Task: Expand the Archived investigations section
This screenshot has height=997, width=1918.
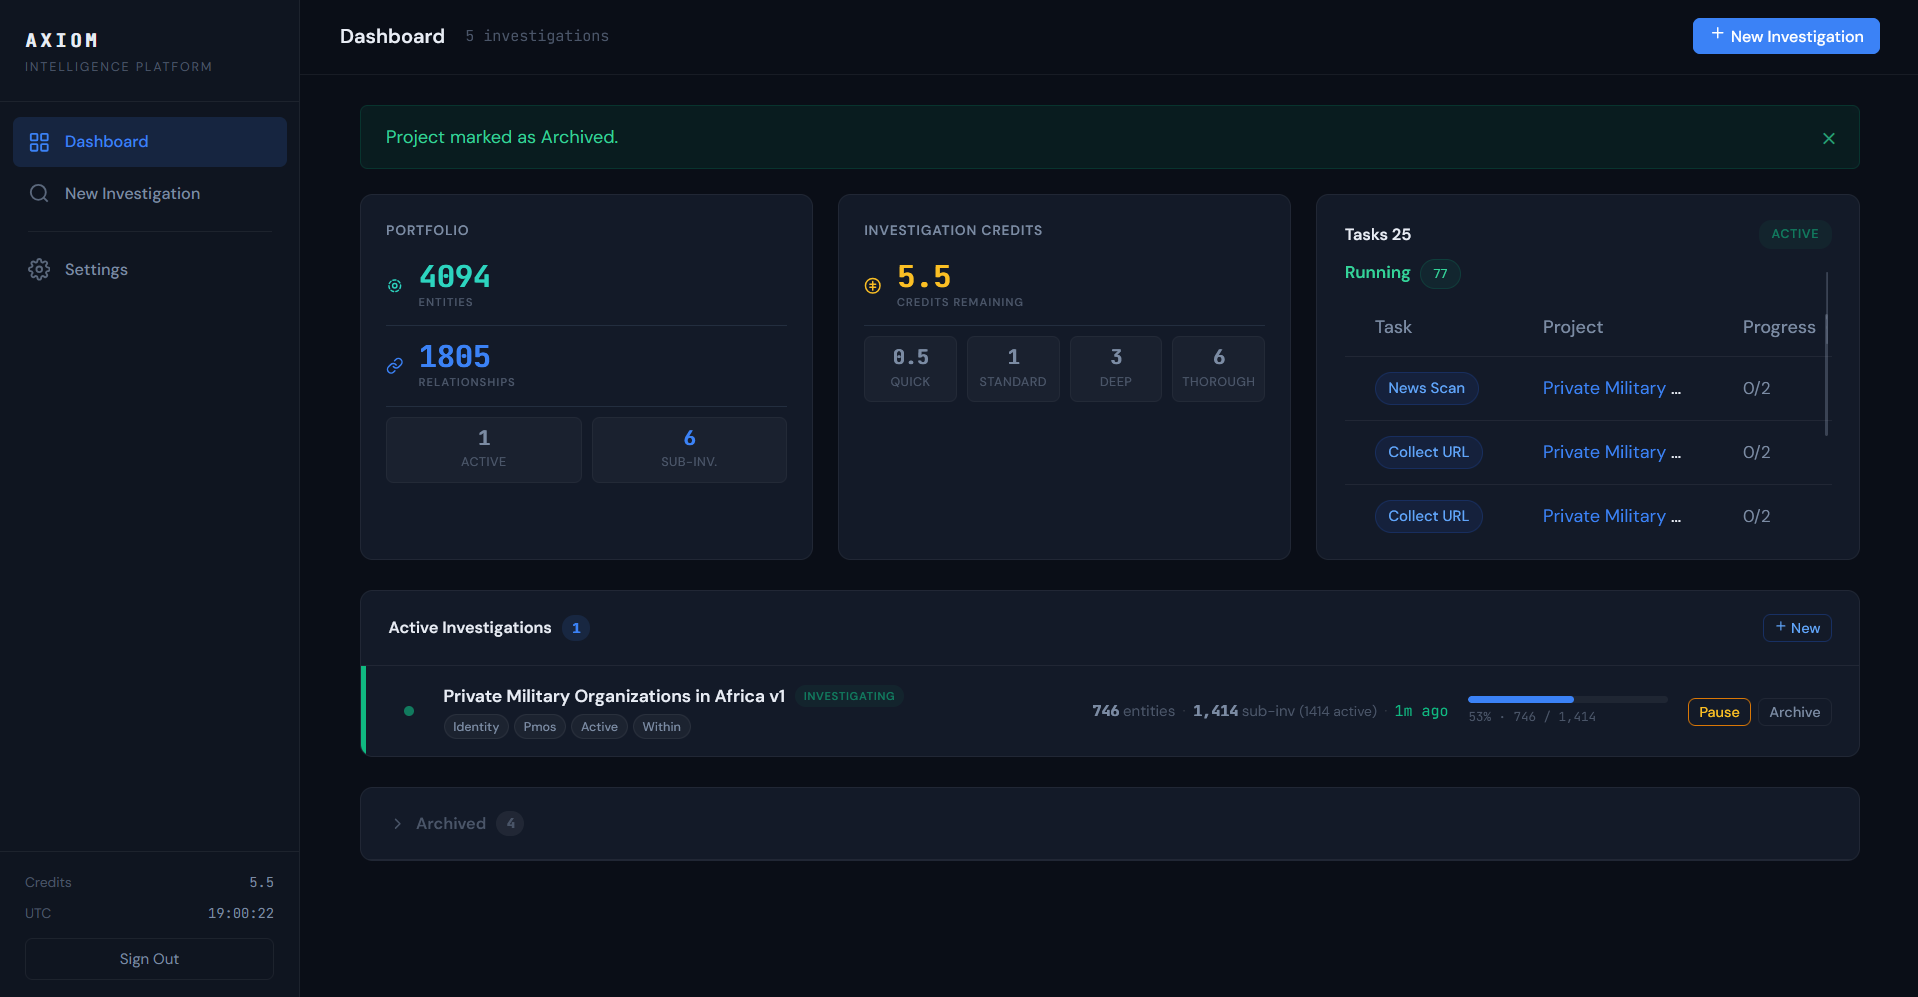Action: (451, 823)
